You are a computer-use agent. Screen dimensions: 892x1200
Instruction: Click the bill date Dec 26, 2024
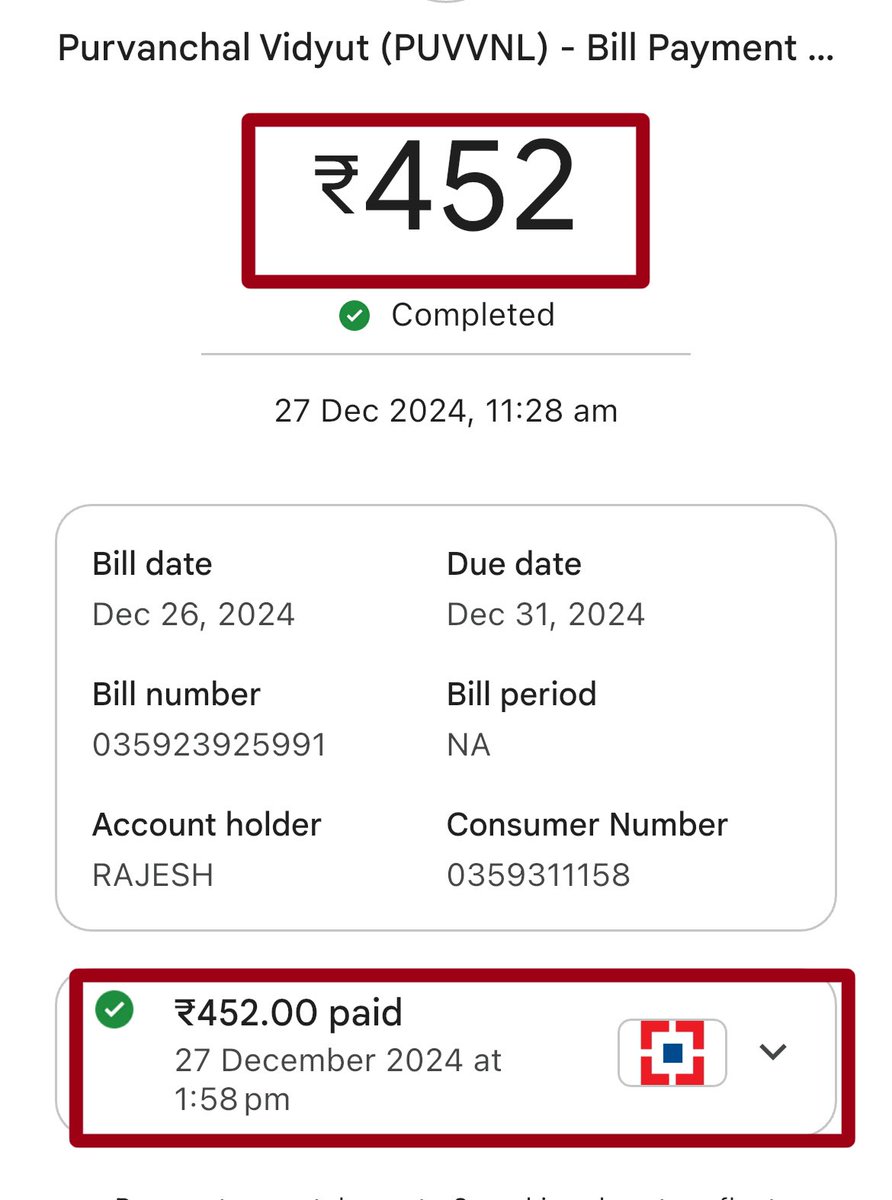tap(193, 614)
